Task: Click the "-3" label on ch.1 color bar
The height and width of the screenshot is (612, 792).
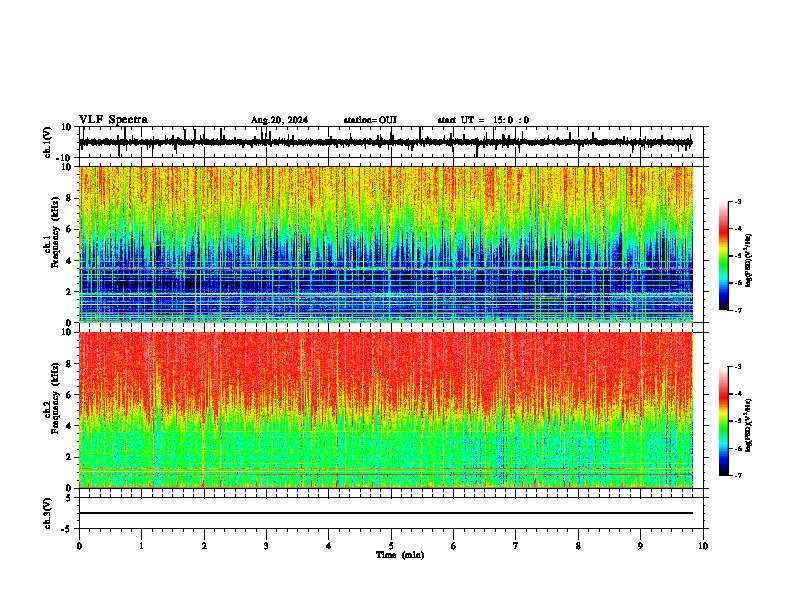Action: (x=737, y=201)
